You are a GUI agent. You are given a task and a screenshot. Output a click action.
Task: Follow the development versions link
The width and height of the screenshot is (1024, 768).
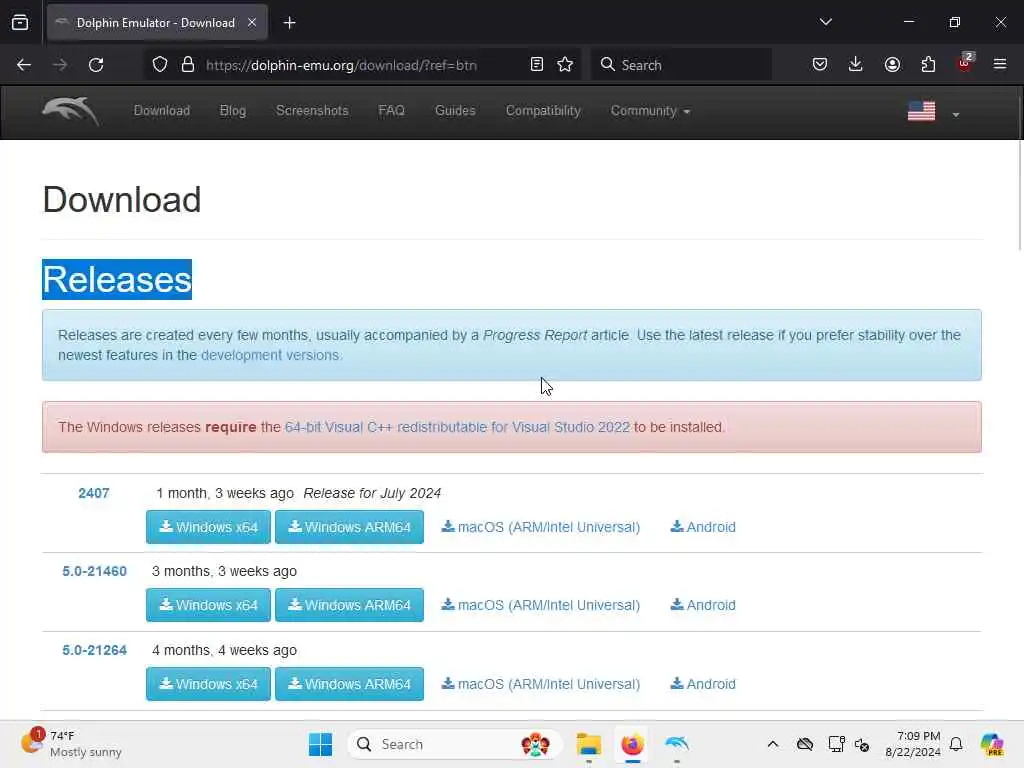(270, 355)
